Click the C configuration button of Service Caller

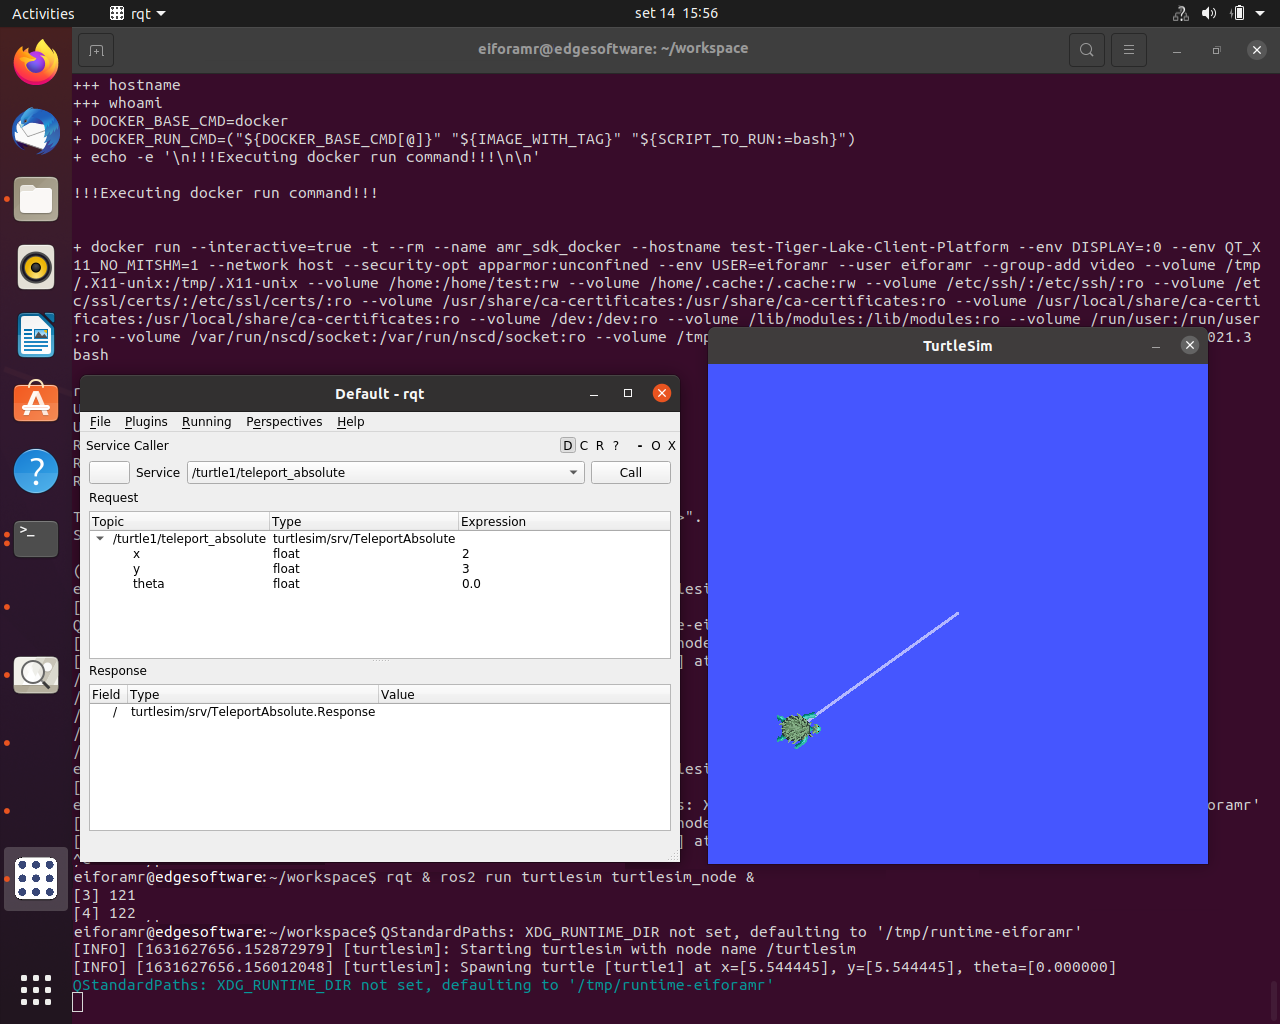pyautogui.click(x=584, y=446)
